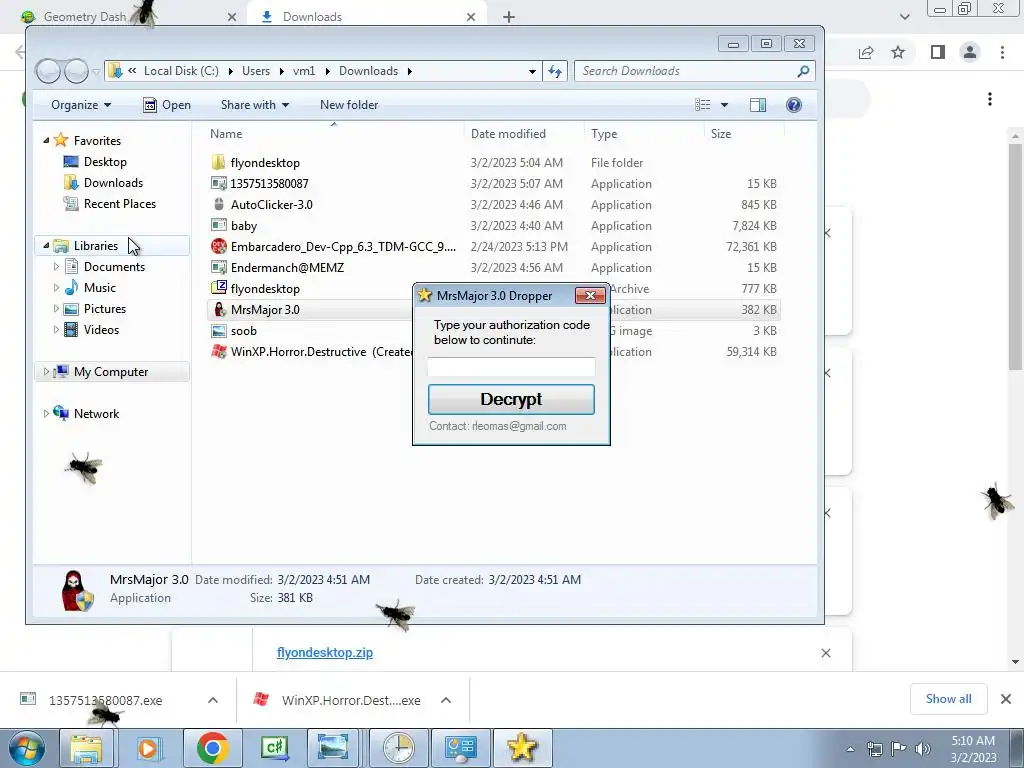Open the Chrome three-dot menu
The height and width of the screenshot is (768, 1024).
coord(1002,52)
